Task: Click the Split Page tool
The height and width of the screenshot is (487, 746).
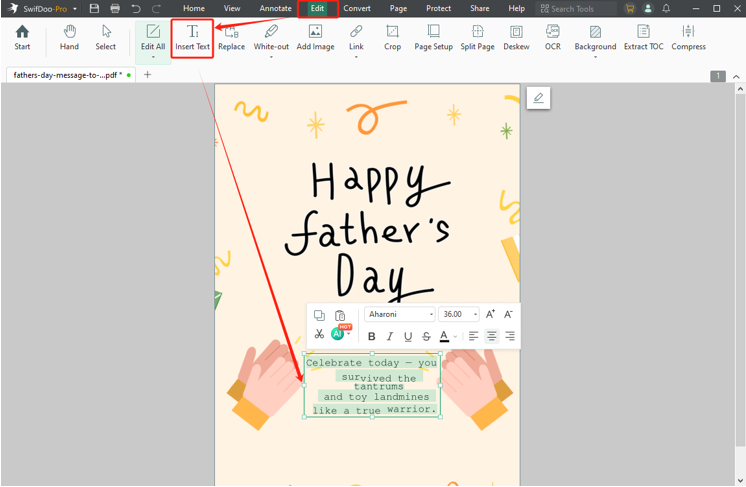Action: pos(477,38)
